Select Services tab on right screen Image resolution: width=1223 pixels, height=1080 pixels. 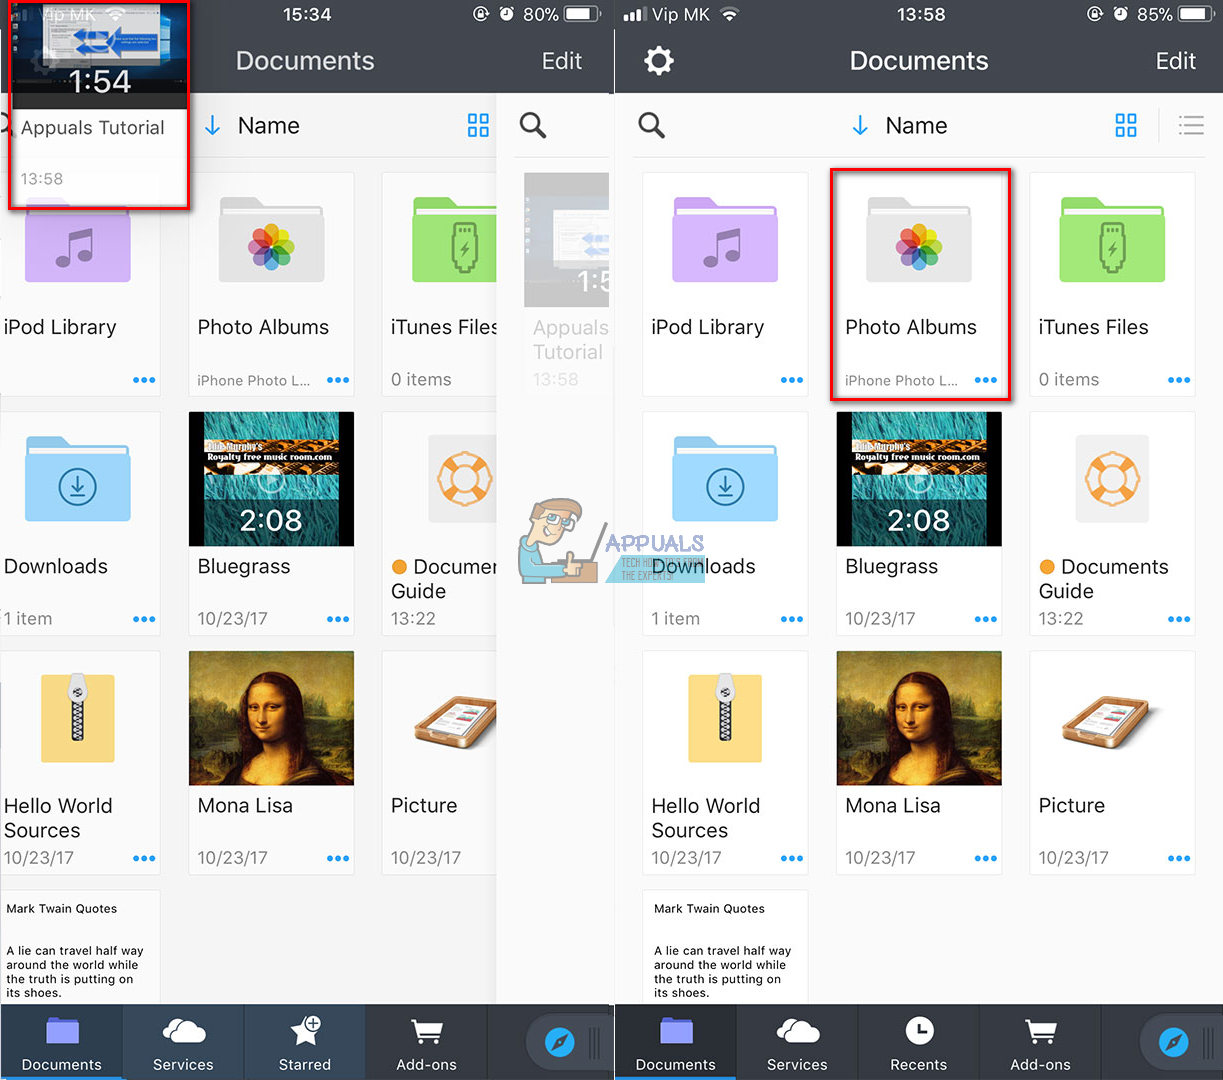coord(797,1042)
